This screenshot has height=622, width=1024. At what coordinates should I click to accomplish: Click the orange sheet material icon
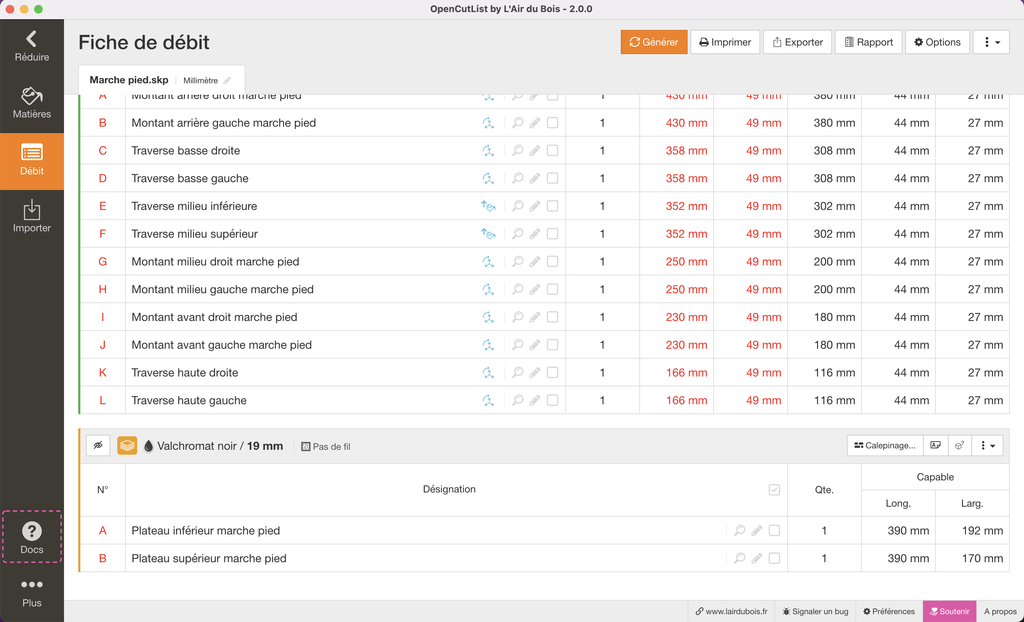coord(127,446)
